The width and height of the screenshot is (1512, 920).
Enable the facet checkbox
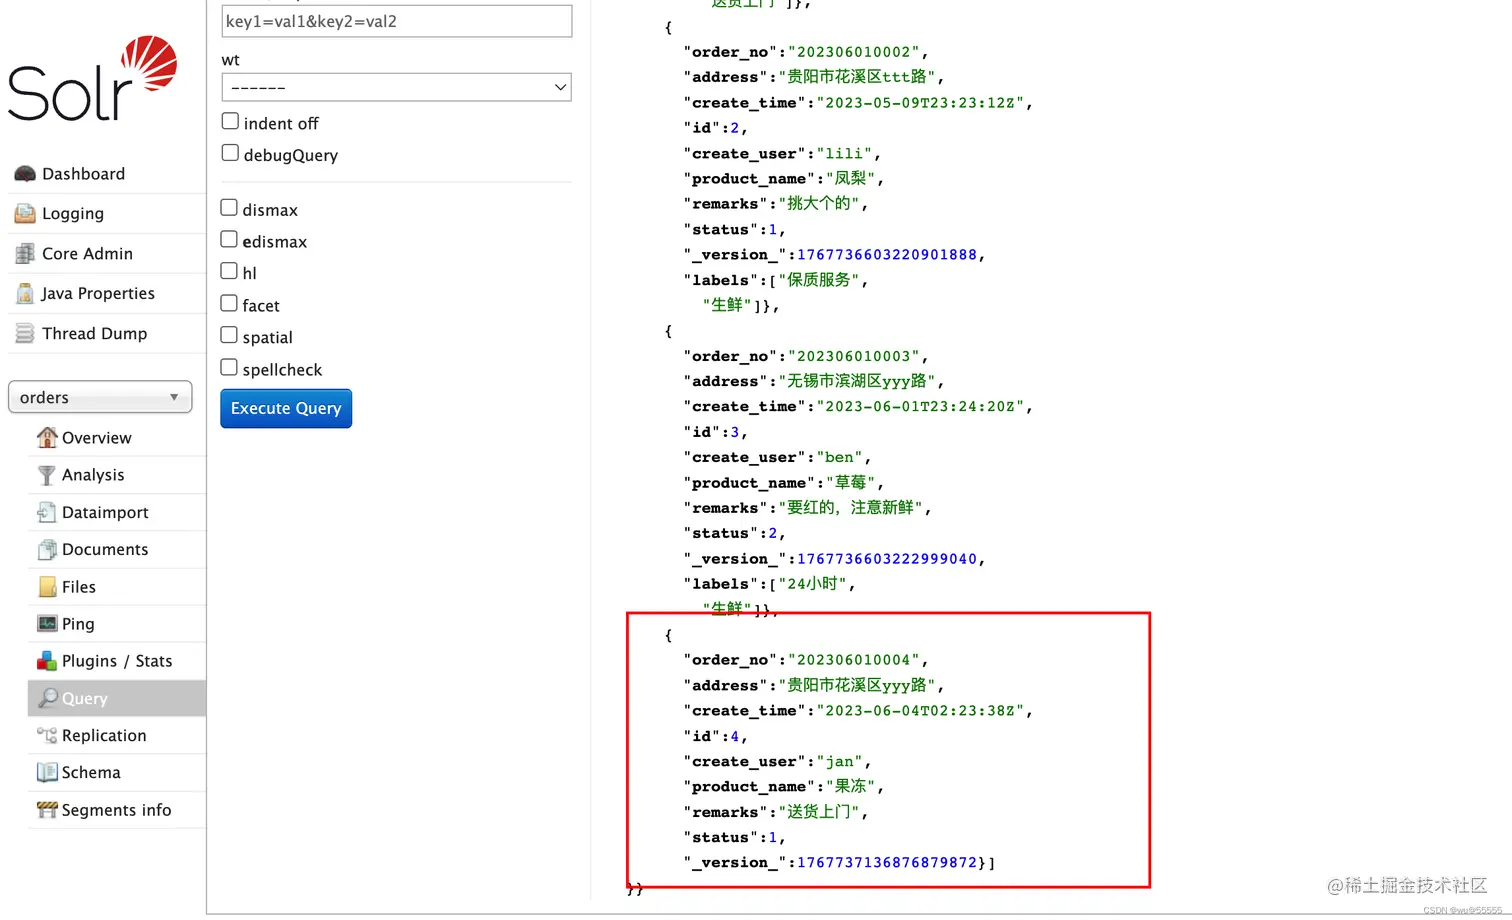click(229, 303)
